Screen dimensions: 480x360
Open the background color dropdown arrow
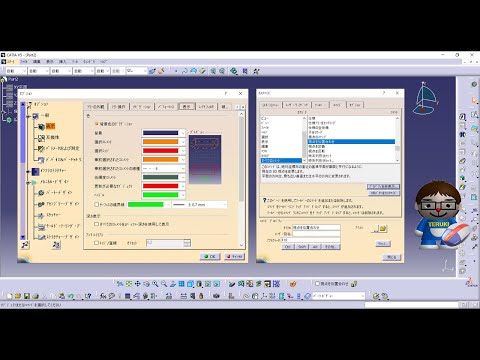coord(183,133)
